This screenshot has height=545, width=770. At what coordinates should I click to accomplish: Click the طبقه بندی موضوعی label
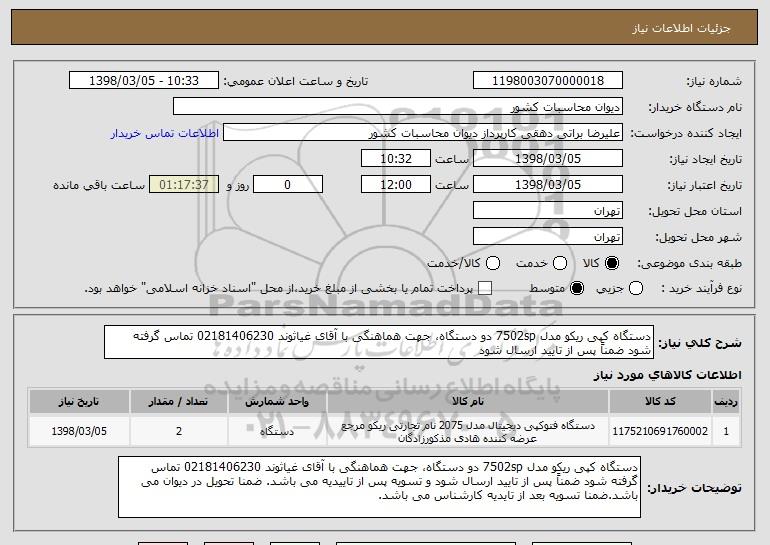(689, 264)
